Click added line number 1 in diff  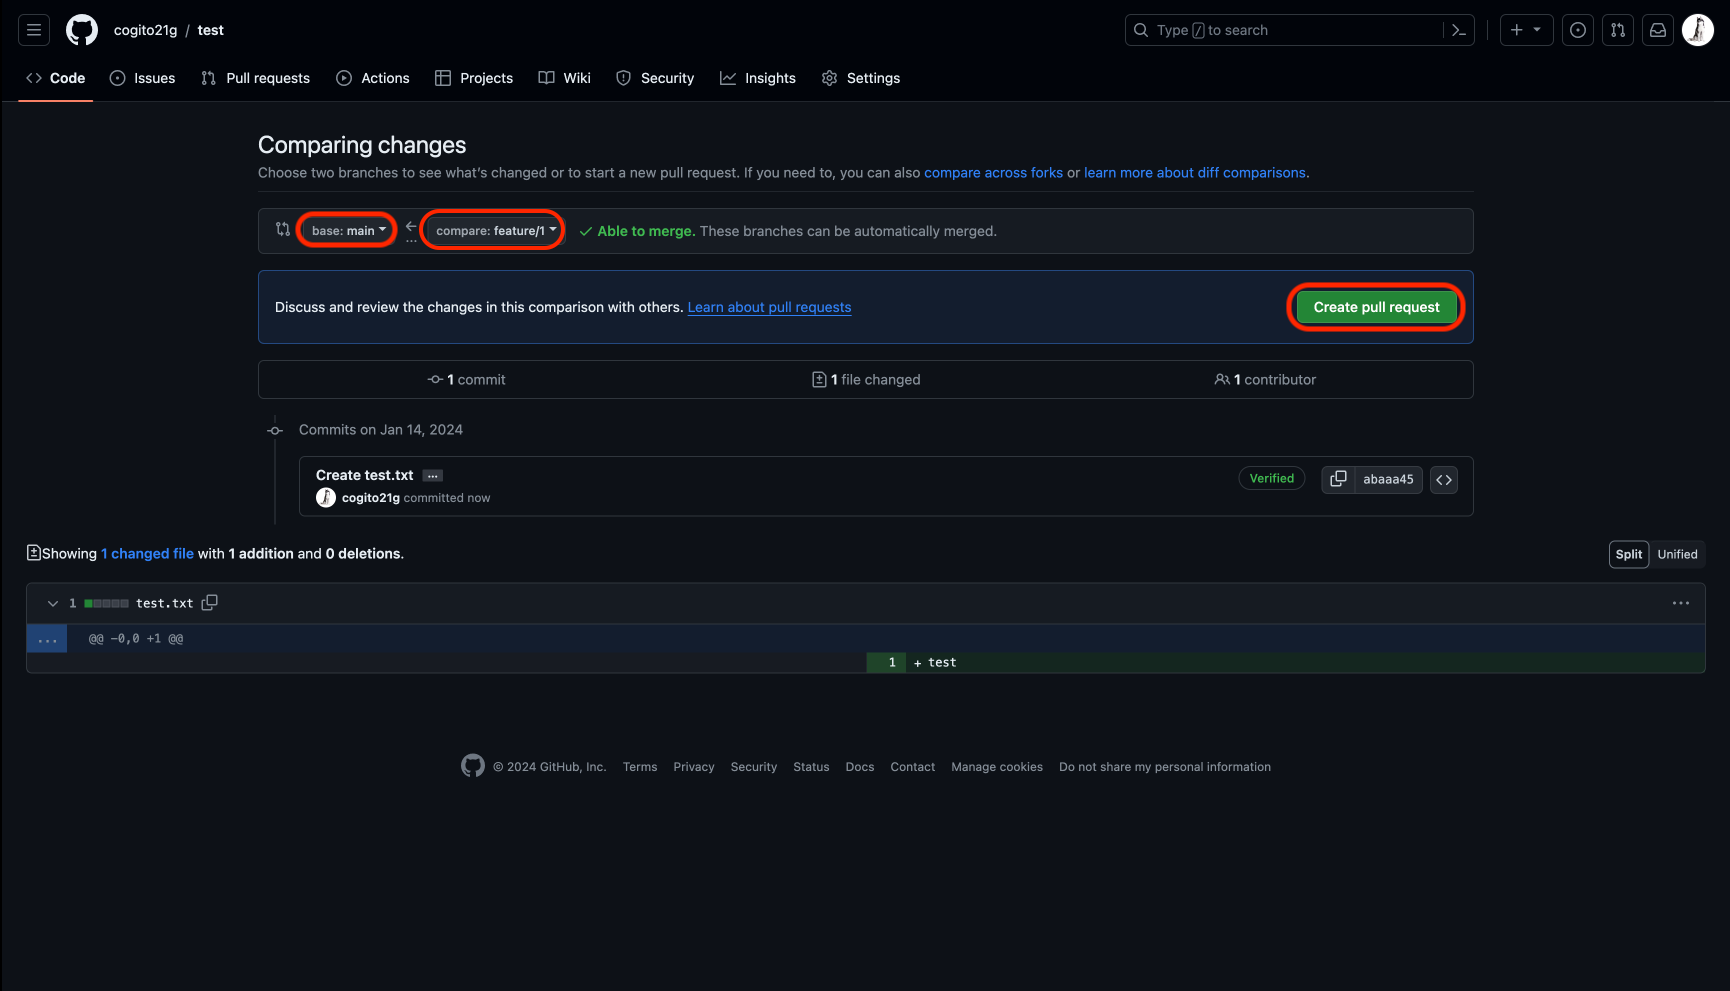[887, 663]
